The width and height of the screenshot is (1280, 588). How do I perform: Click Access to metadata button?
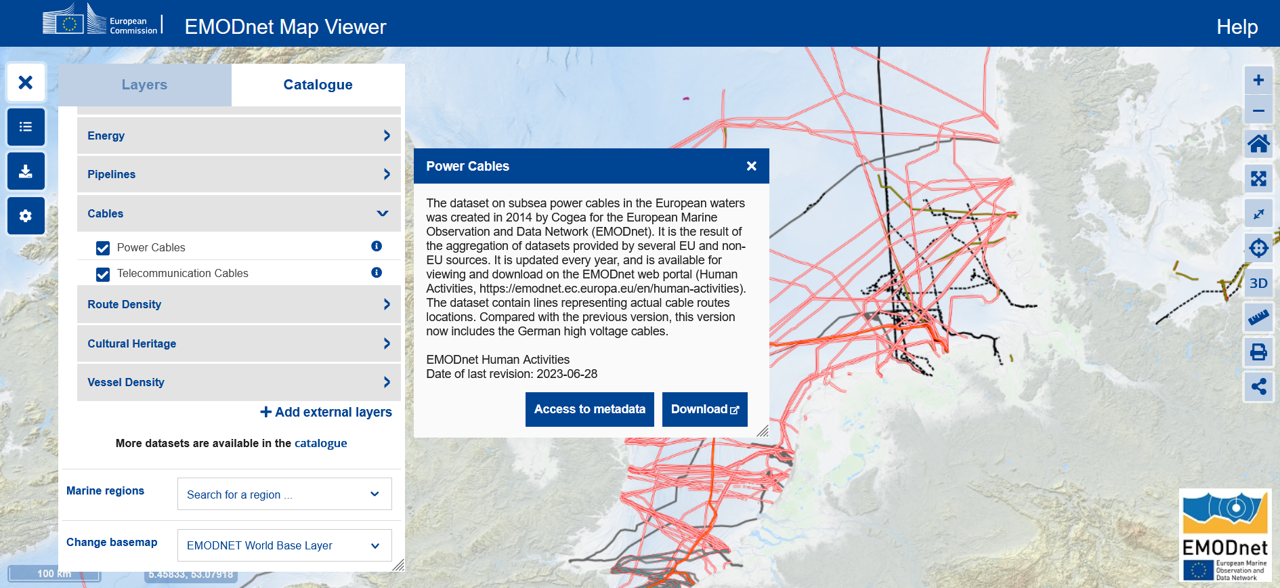click(590, 409)
